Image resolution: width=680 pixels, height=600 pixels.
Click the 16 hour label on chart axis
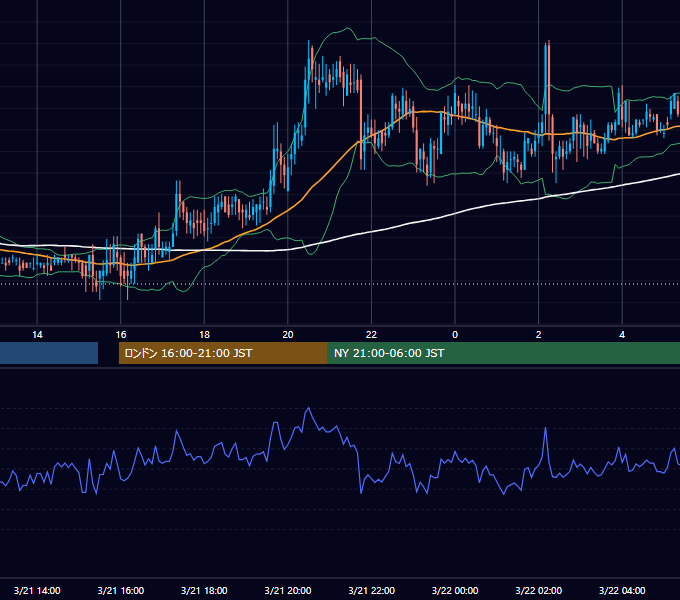click(x=121, y=335)
